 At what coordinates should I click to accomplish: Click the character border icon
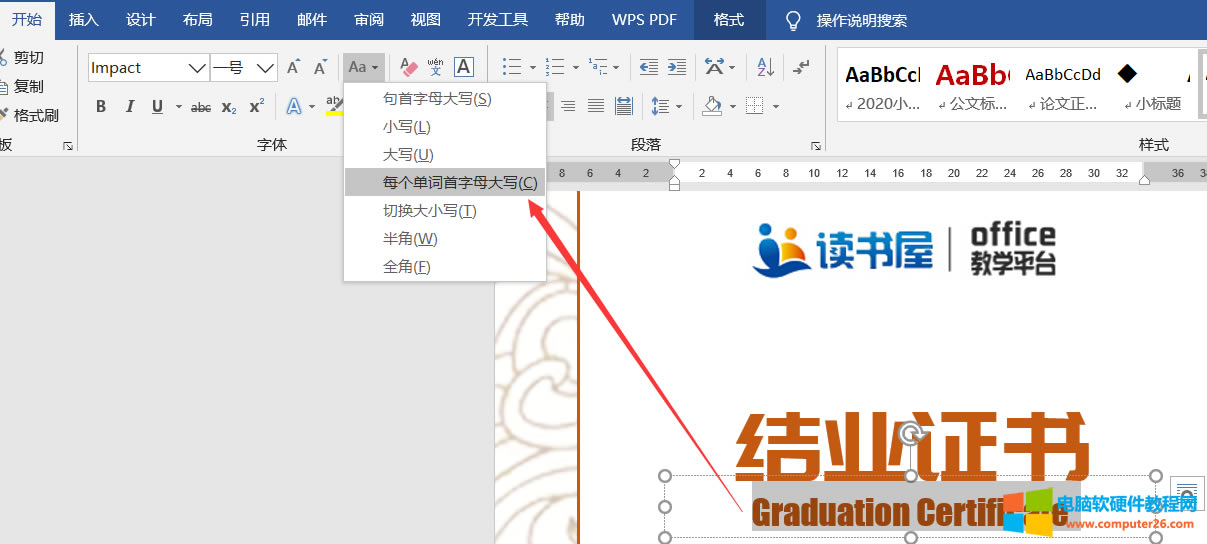tap(463, 67)
